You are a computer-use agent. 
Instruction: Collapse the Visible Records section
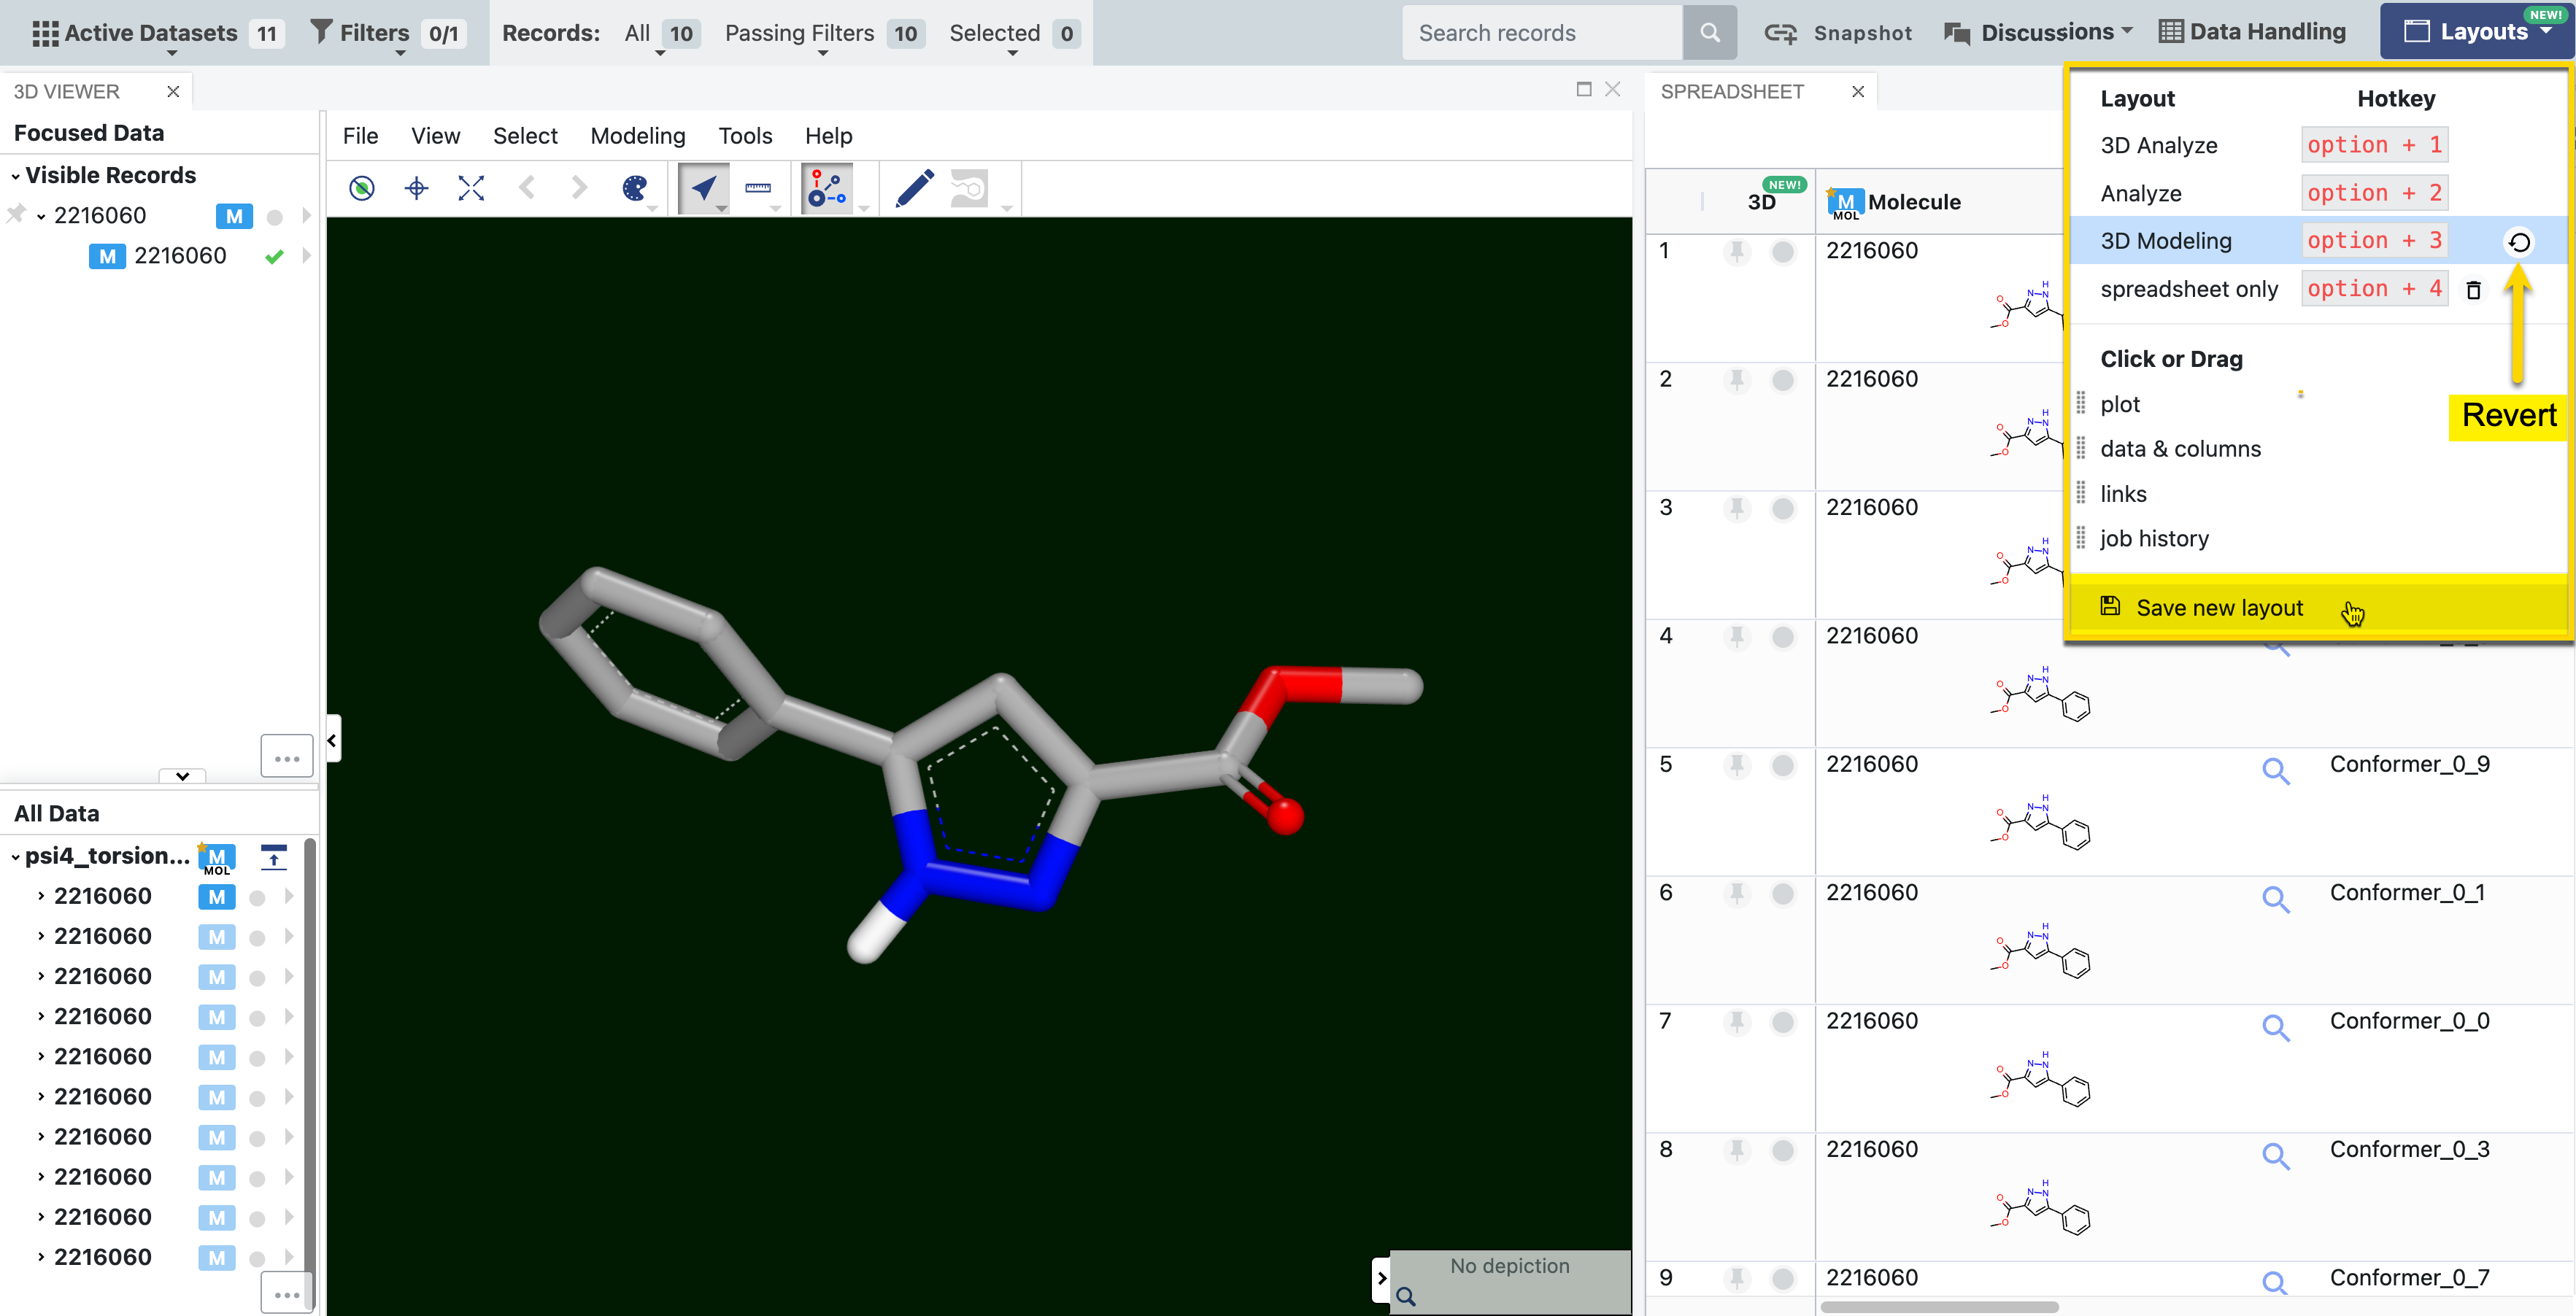click(16, 176)
